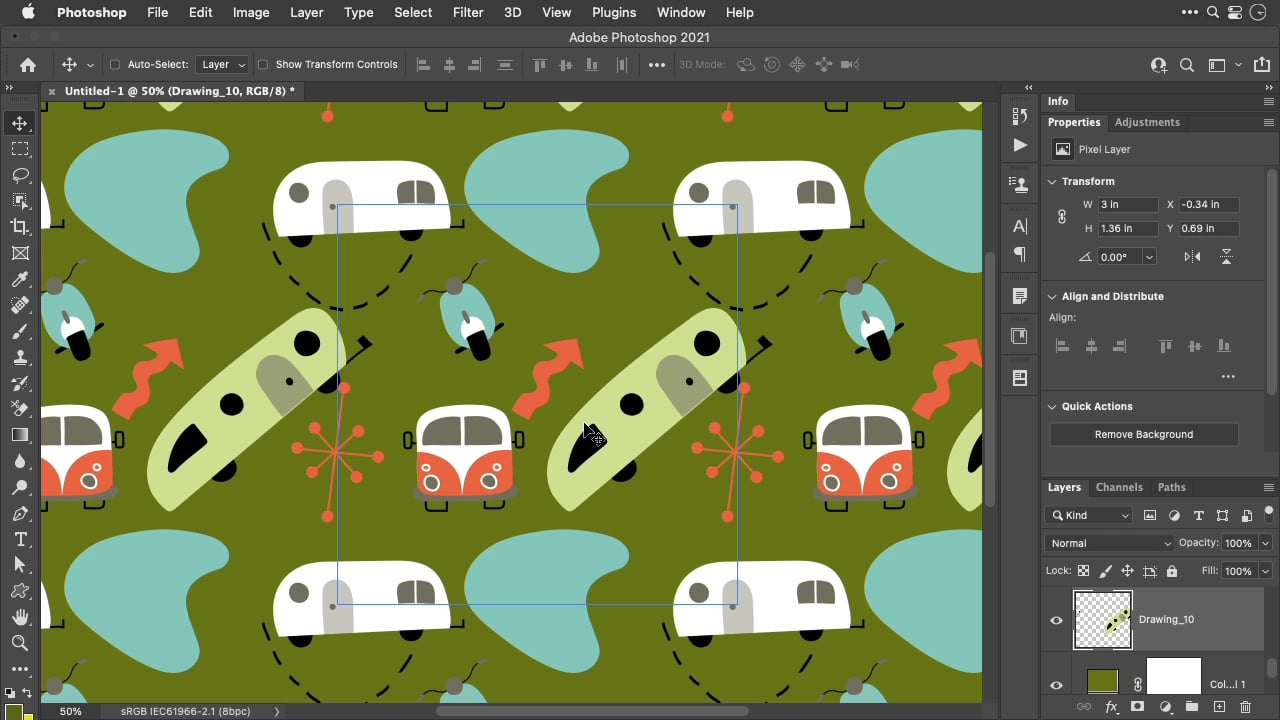Image resolution: width=1280 pixels, height=720 pixels.
Task: Select the Eyedropper tool
Action: [20, 279]
